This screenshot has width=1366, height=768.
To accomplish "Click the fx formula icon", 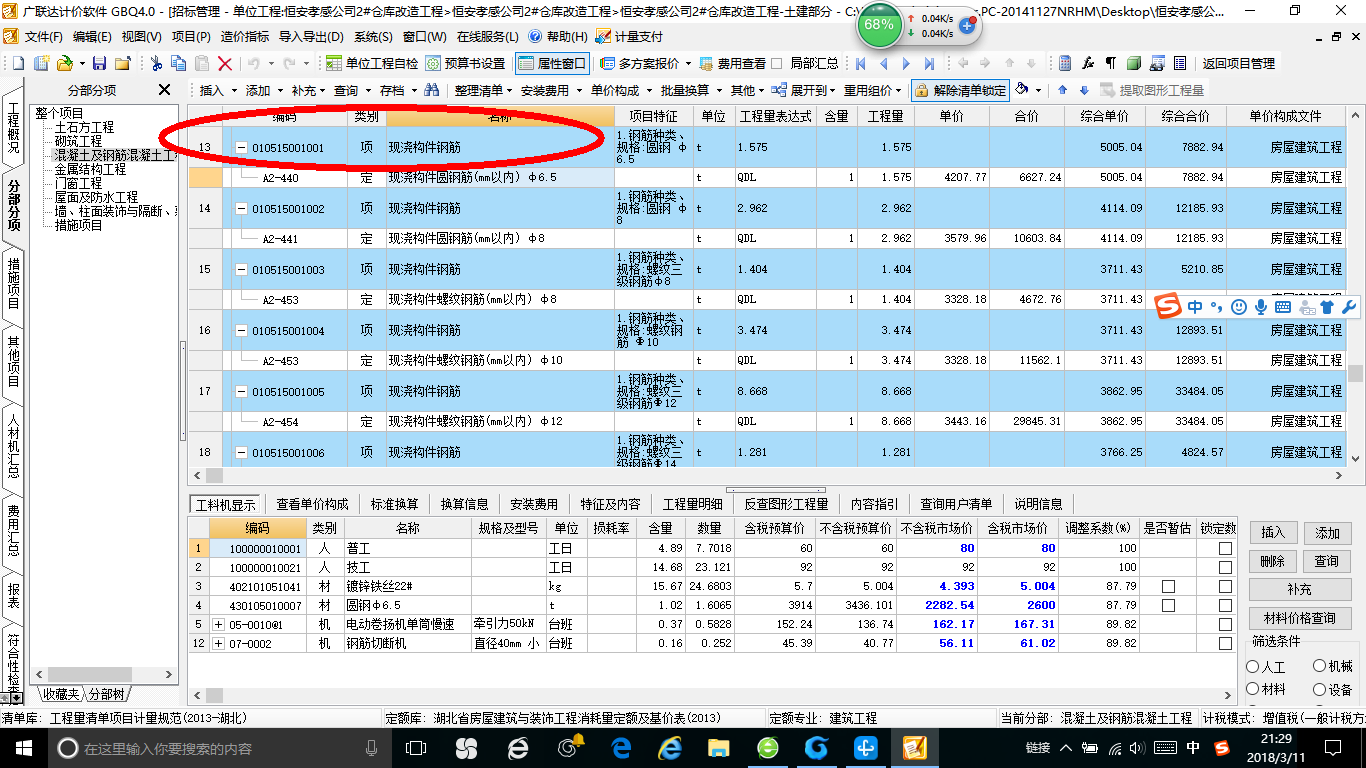I will pyautogui.click(x=1088, y=63).
